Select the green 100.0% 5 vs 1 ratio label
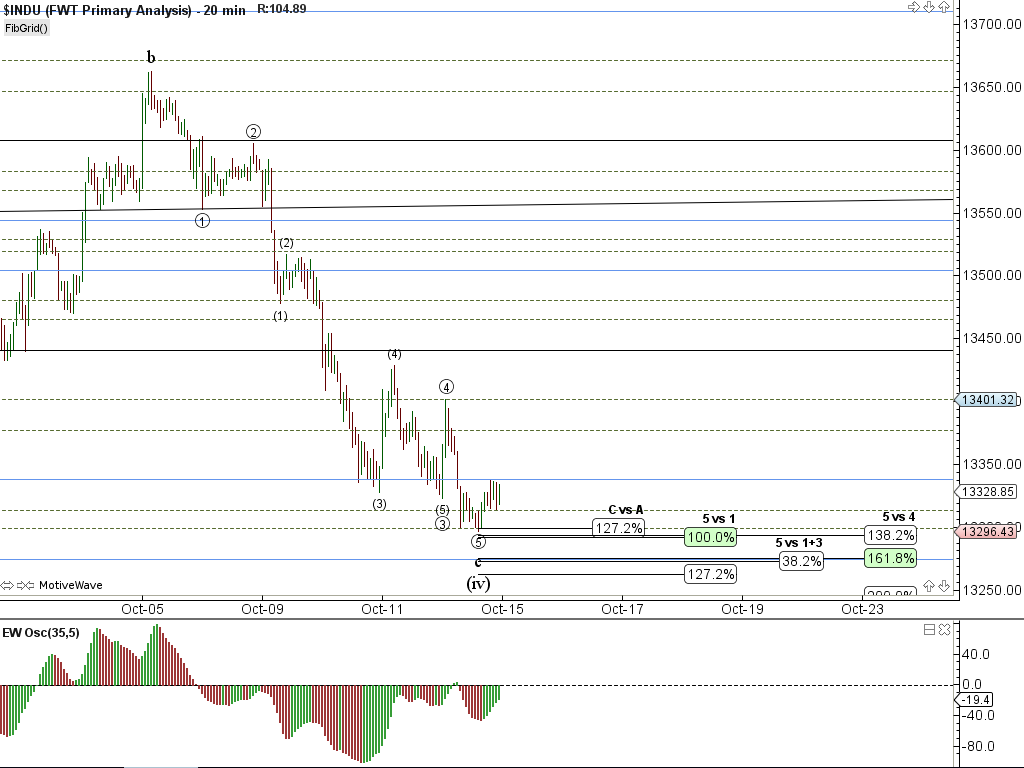Image resolution: width=1024 pixels, height=768 pixels. [711, 538]
